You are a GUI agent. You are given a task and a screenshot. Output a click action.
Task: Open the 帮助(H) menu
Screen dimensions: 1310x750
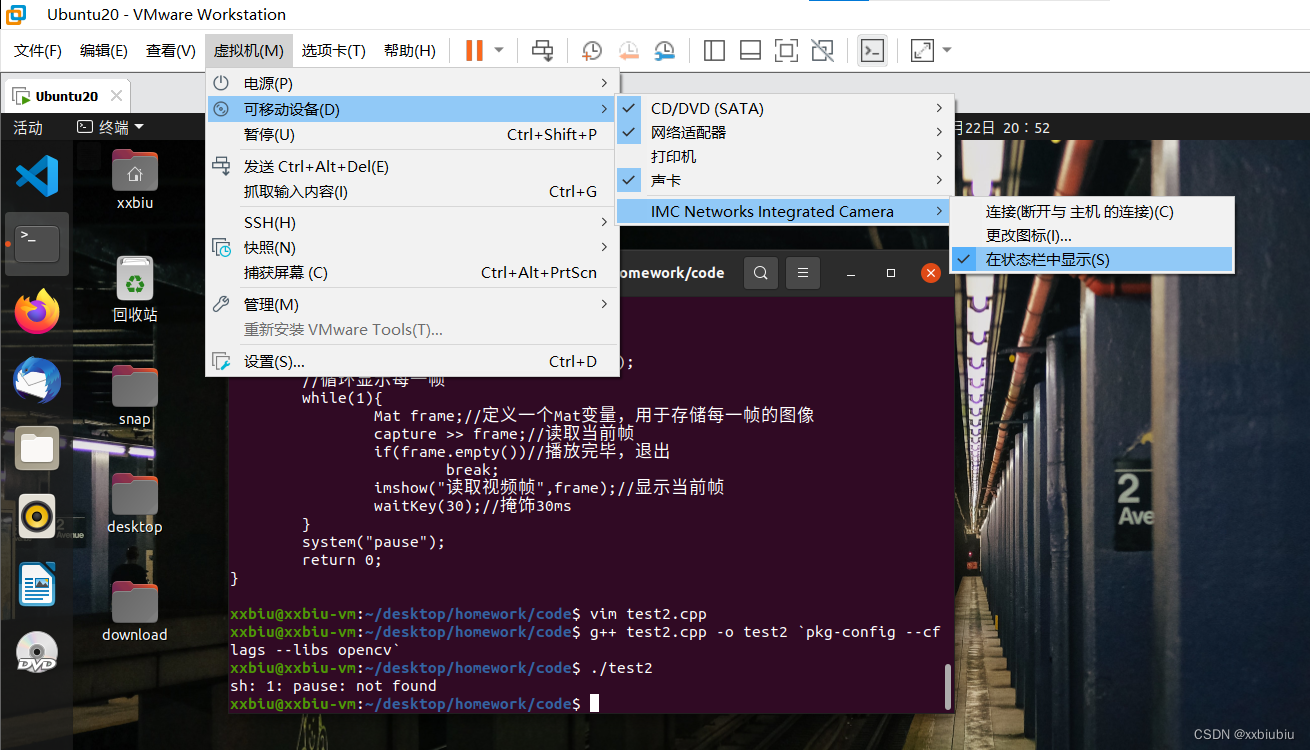coord(410,50)
